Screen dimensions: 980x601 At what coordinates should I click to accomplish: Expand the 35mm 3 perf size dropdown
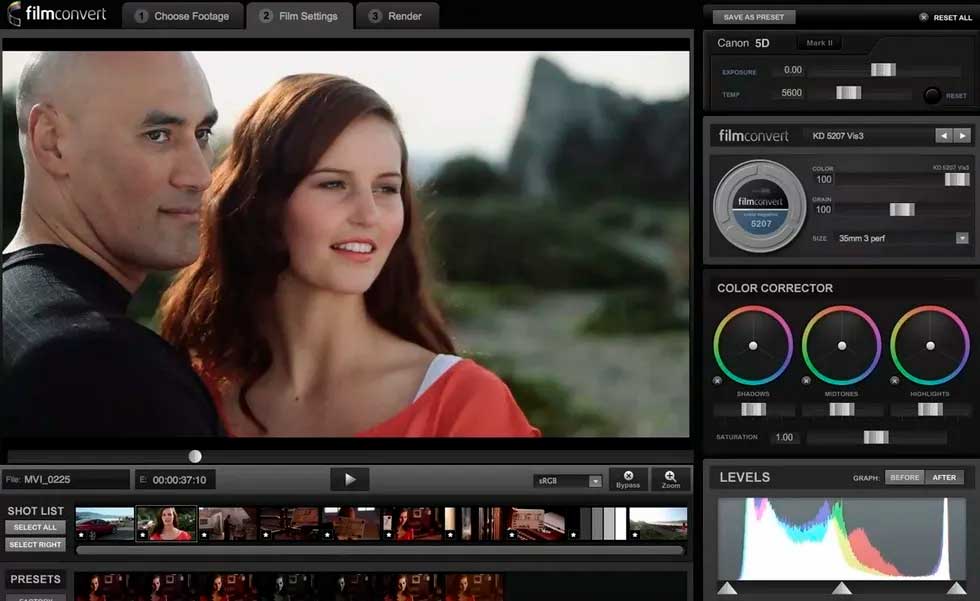961,238
